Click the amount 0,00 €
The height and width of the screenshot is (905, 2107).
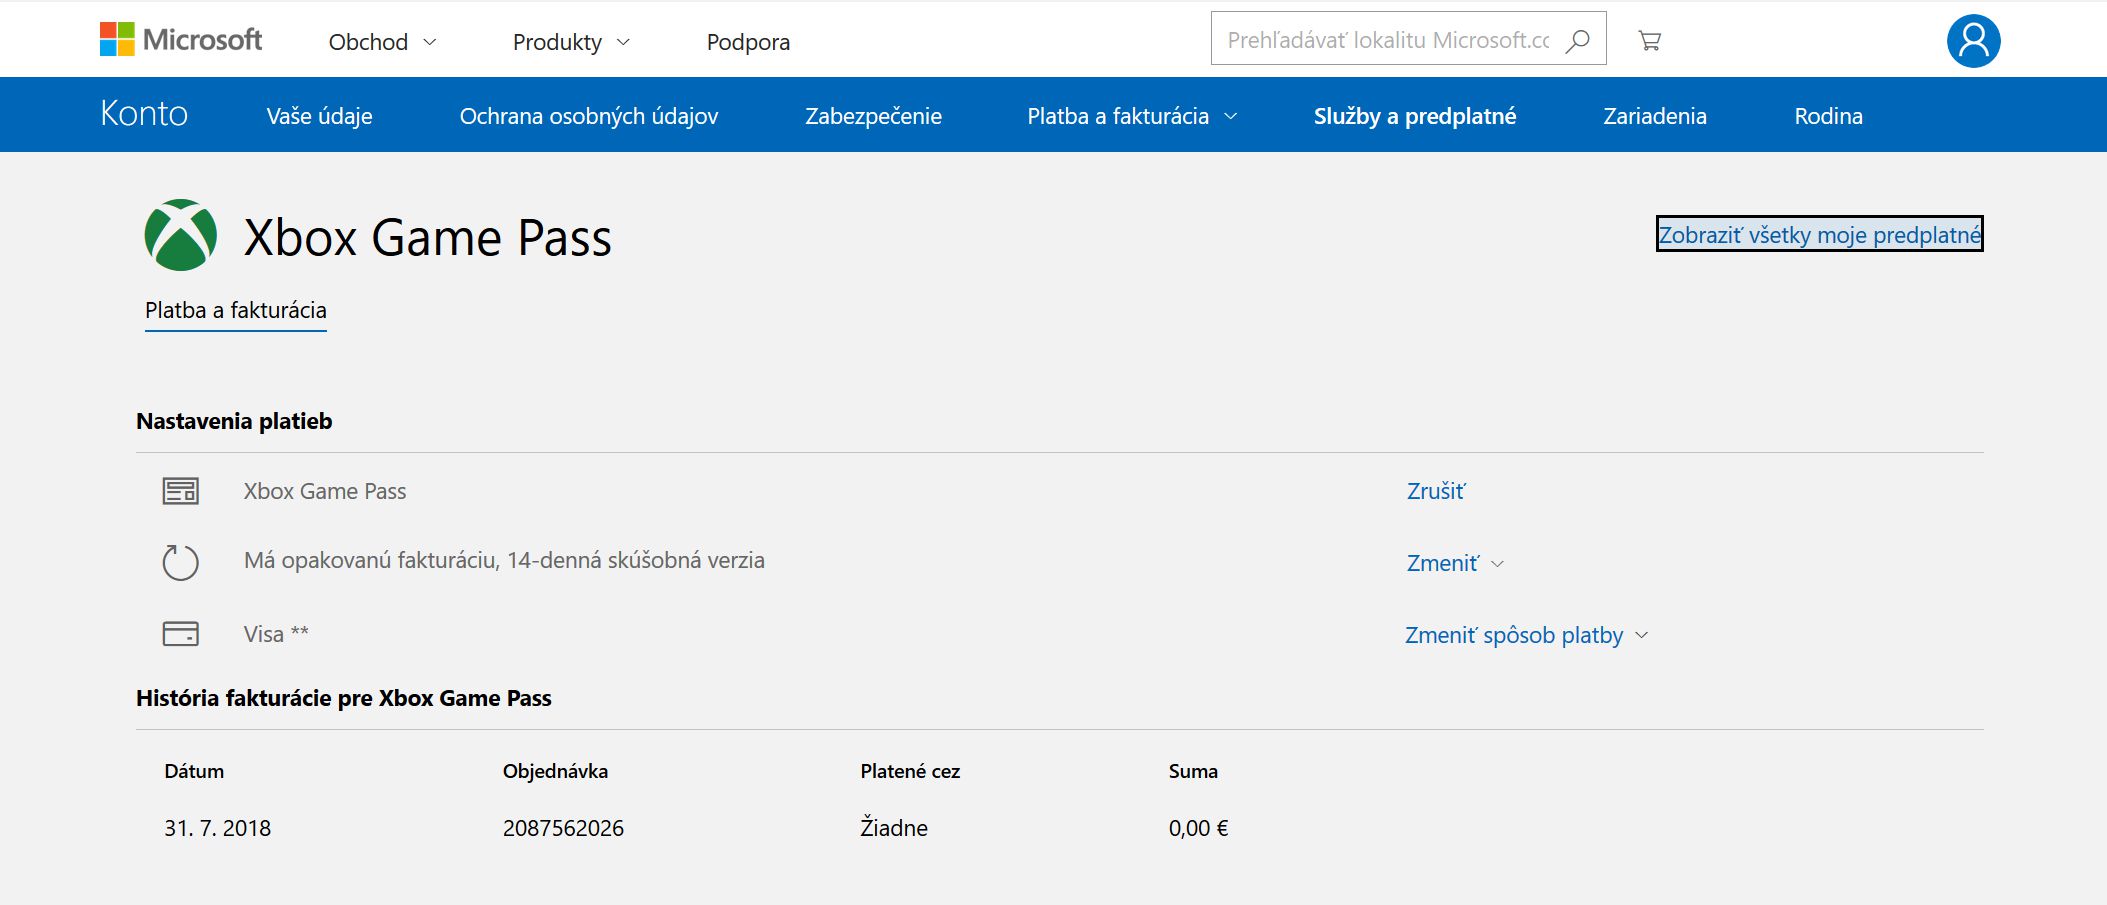1198,828
